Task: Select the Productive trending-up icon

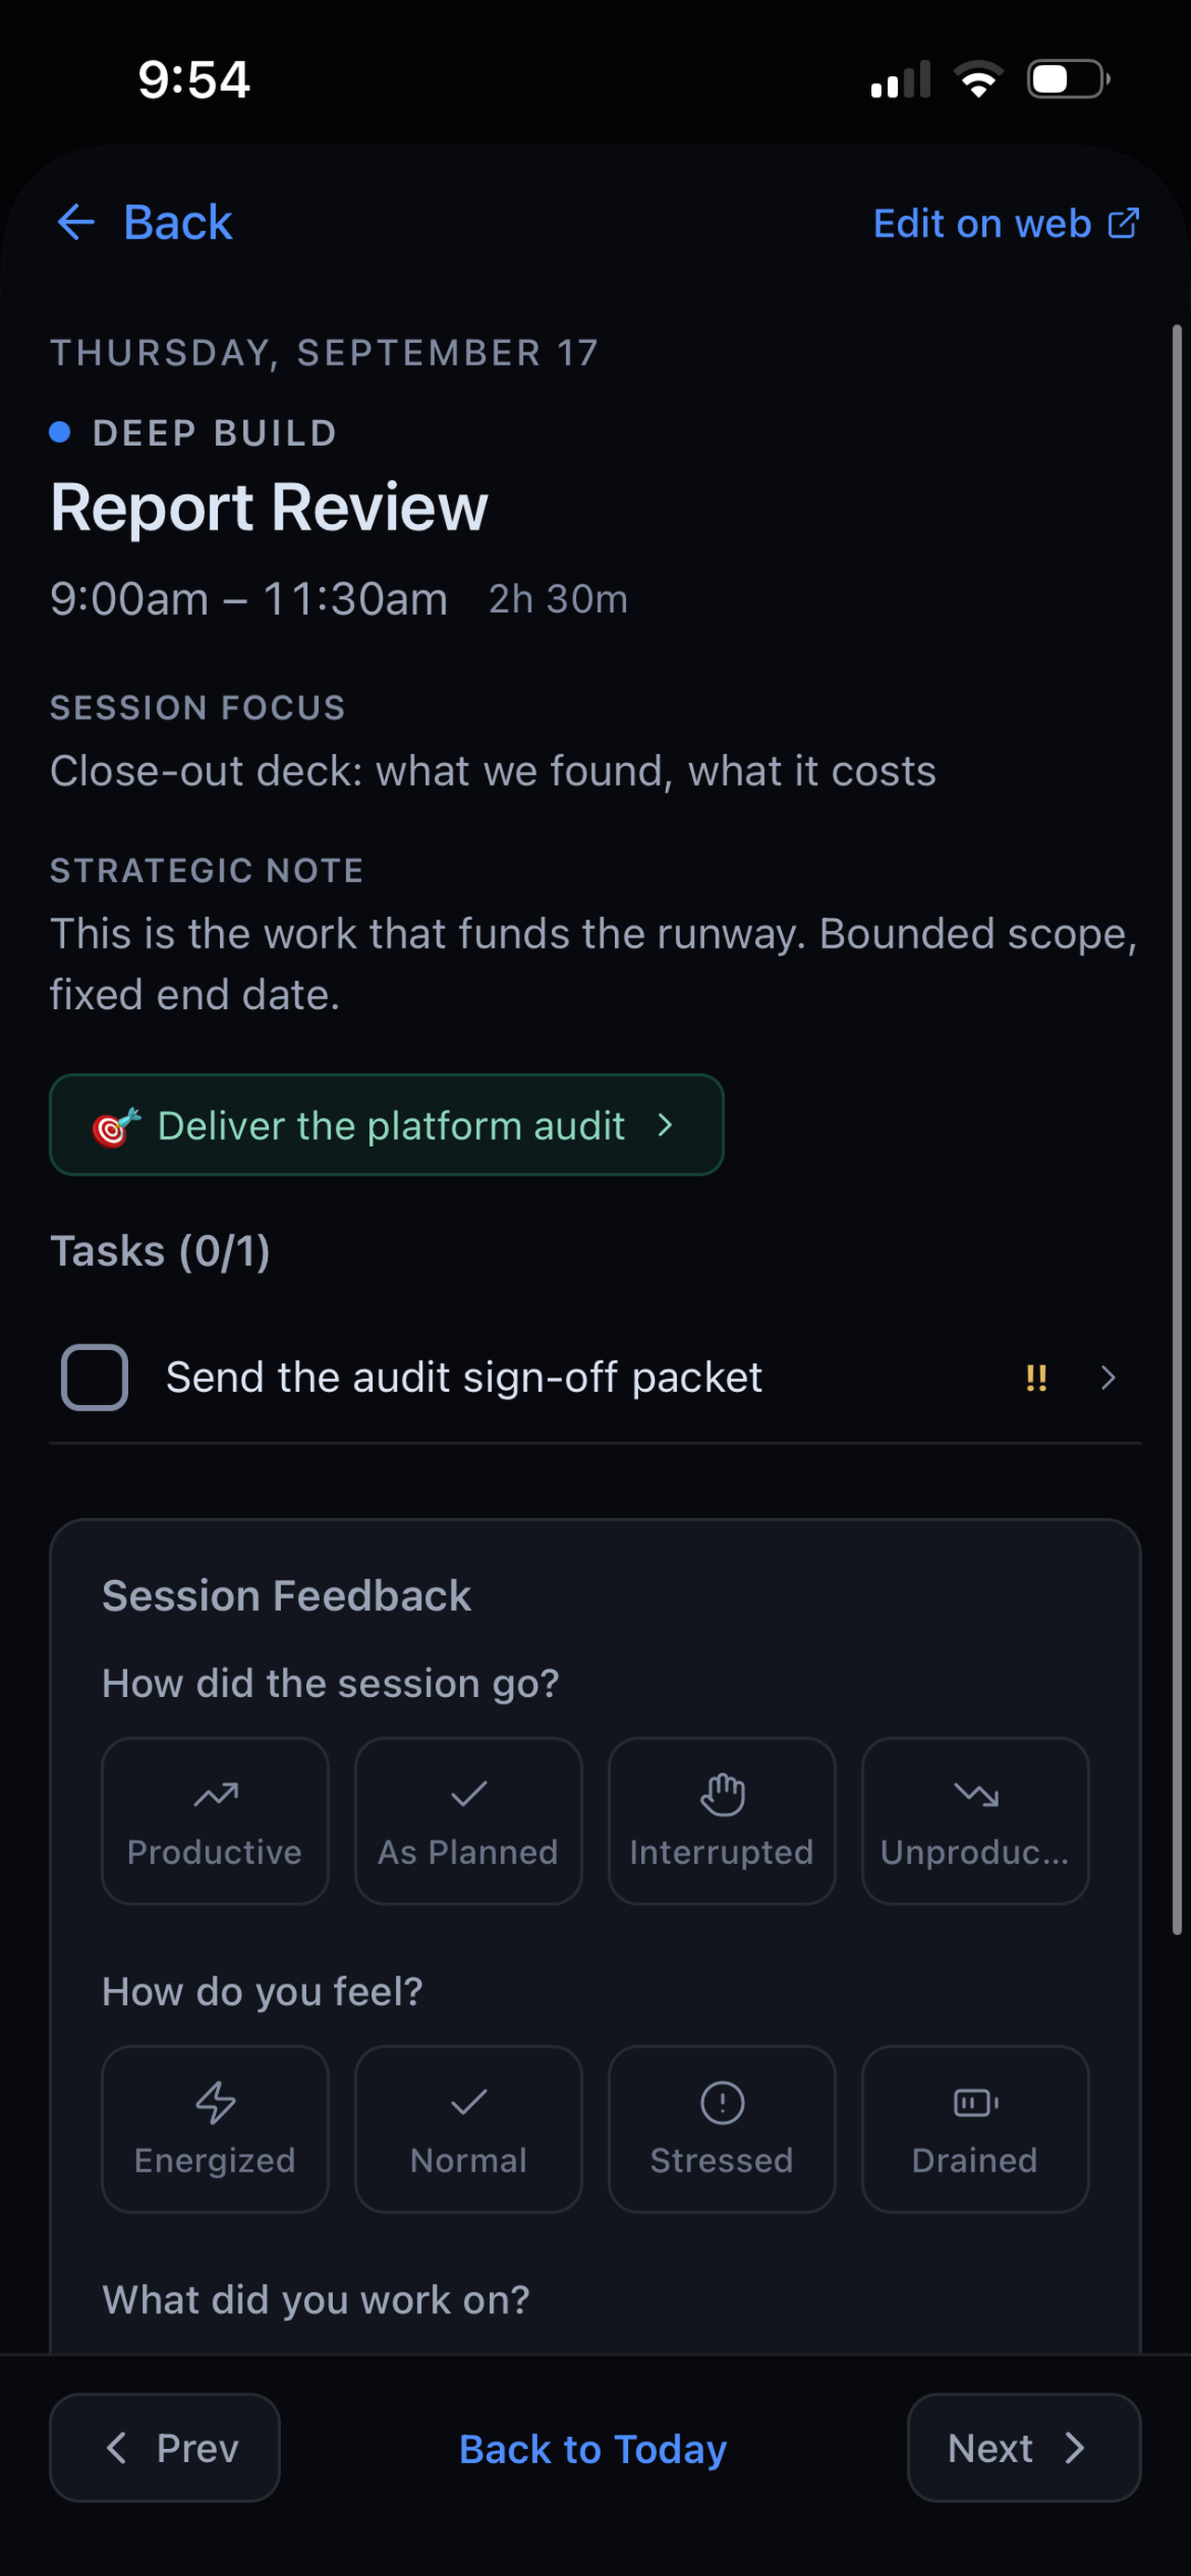Action: (x=215, y=1795)
